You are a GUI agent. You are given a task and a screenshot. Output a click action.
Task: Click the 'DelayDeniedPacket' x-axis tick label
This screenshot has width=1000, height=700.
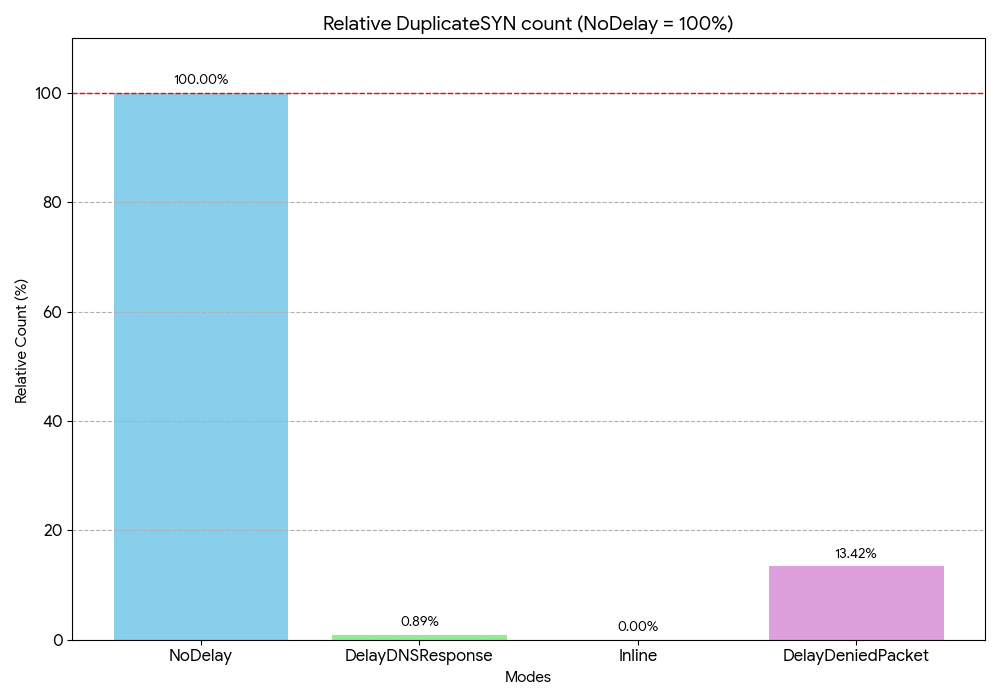click(x=856, y=655)
